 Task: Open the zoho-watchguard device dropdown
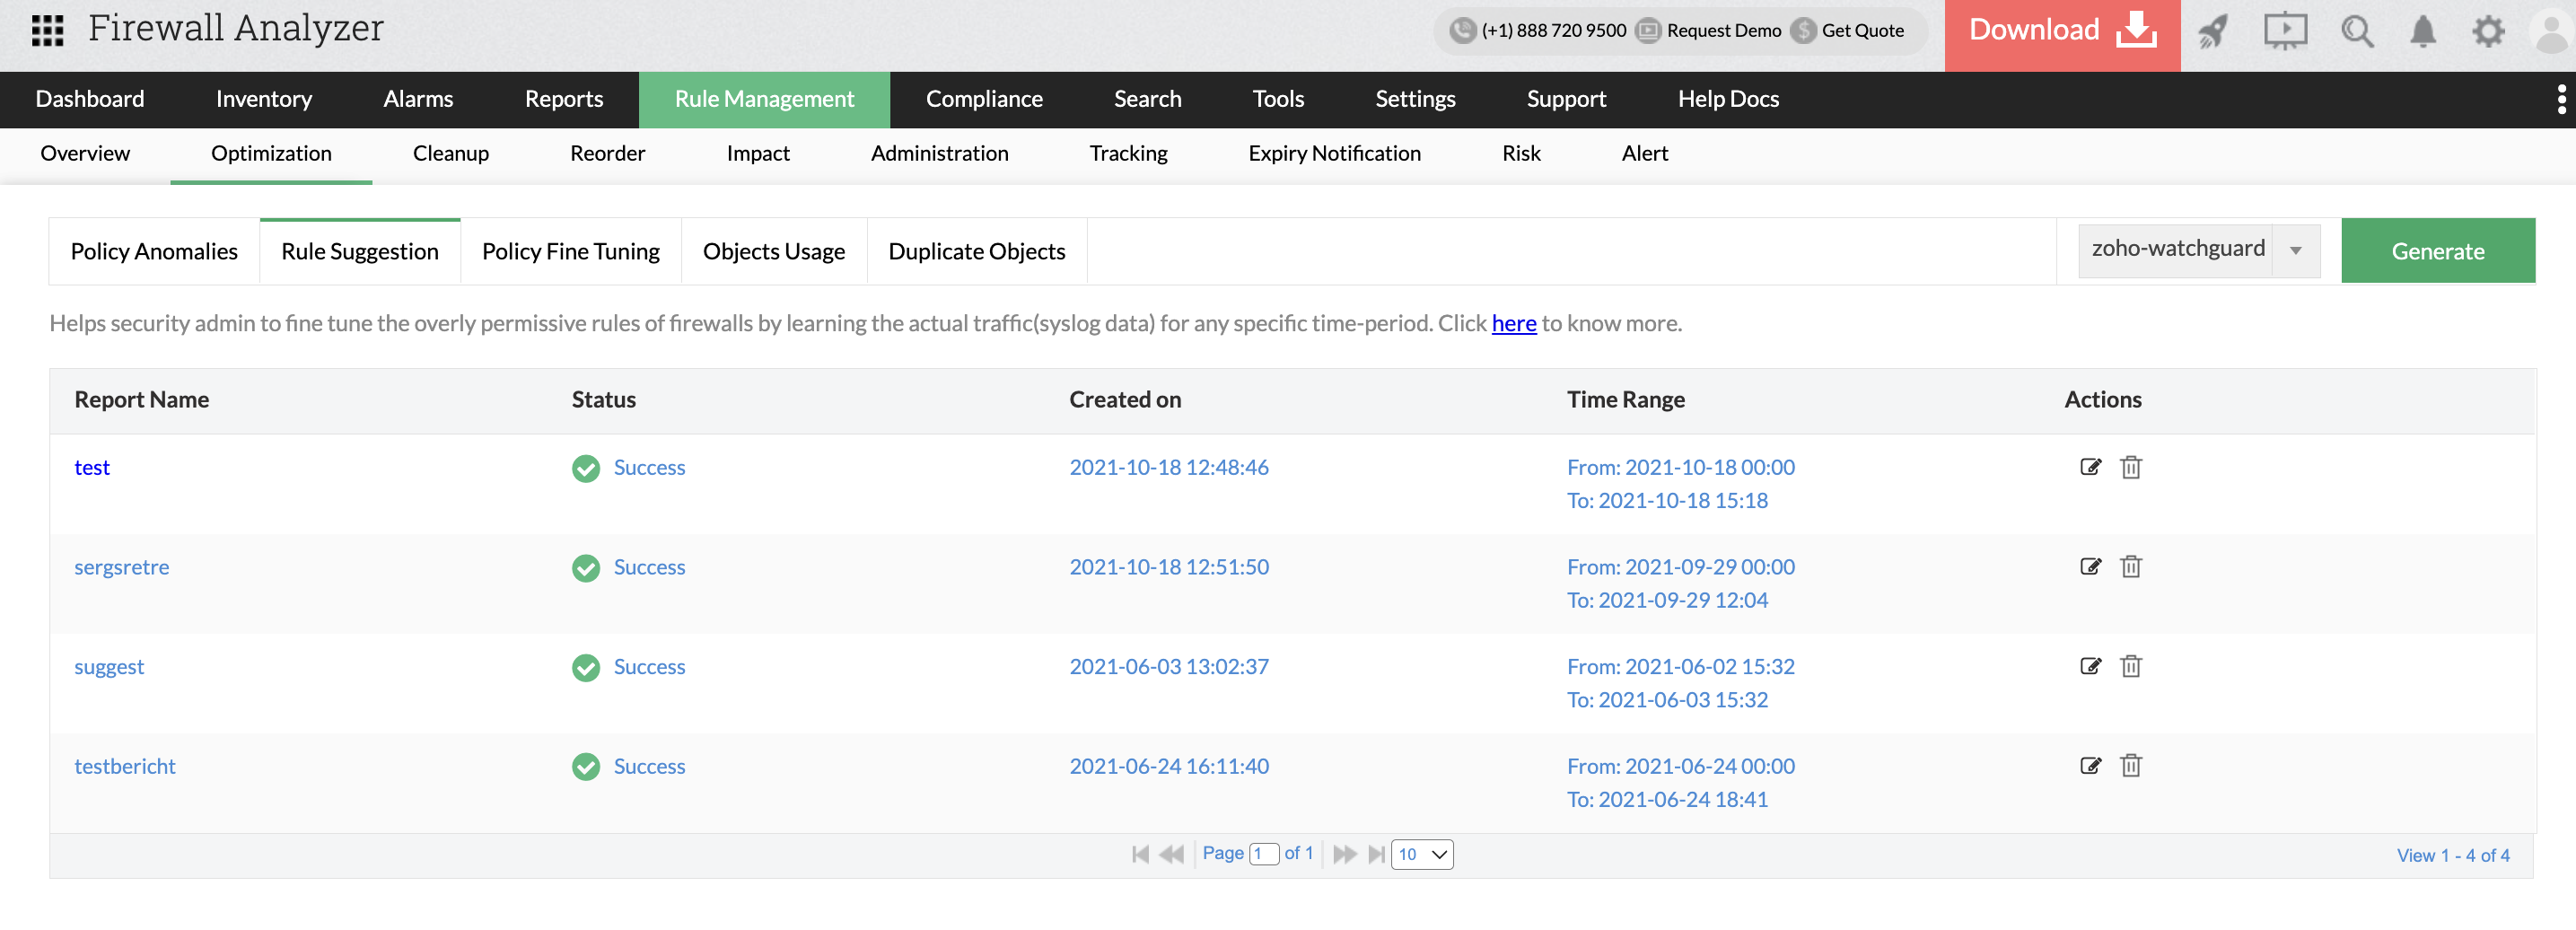tap(2295, 250)
